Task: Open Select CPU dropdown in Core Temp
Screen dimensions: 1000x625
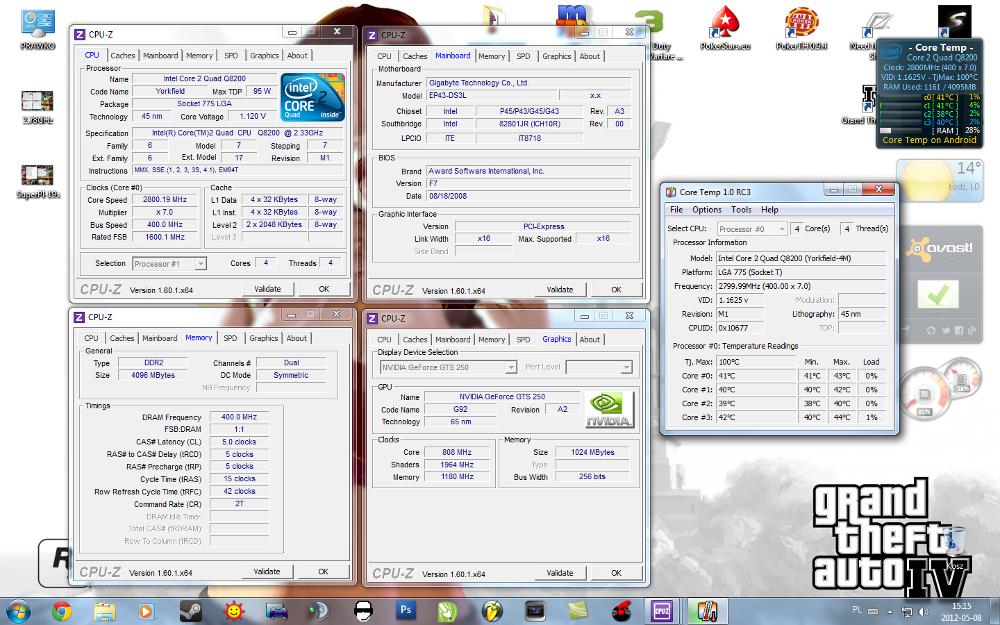Action: pyautogui.click(x=752, y=228)
